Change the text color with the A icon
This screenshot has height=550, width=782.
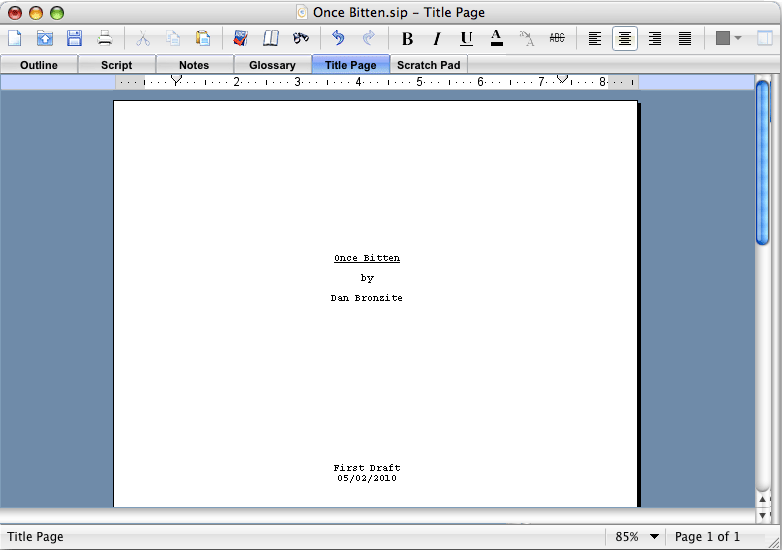496,38
